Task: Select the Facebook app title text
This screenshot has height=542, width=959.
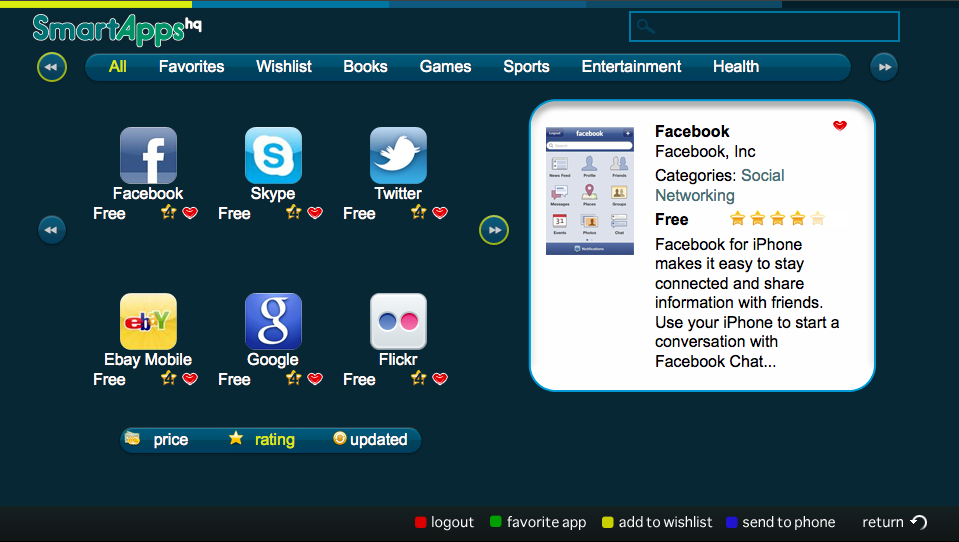Action: 692,132
